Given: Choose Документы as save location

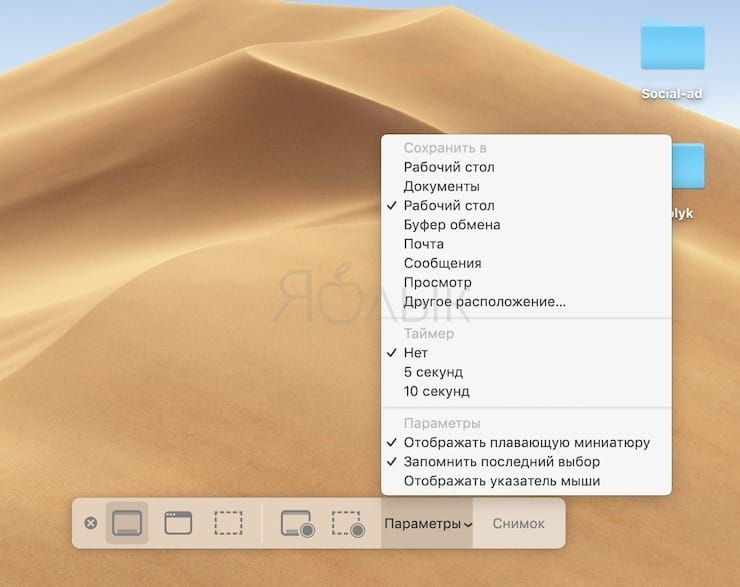Looking at the screenshot, I should pos(526,186).
